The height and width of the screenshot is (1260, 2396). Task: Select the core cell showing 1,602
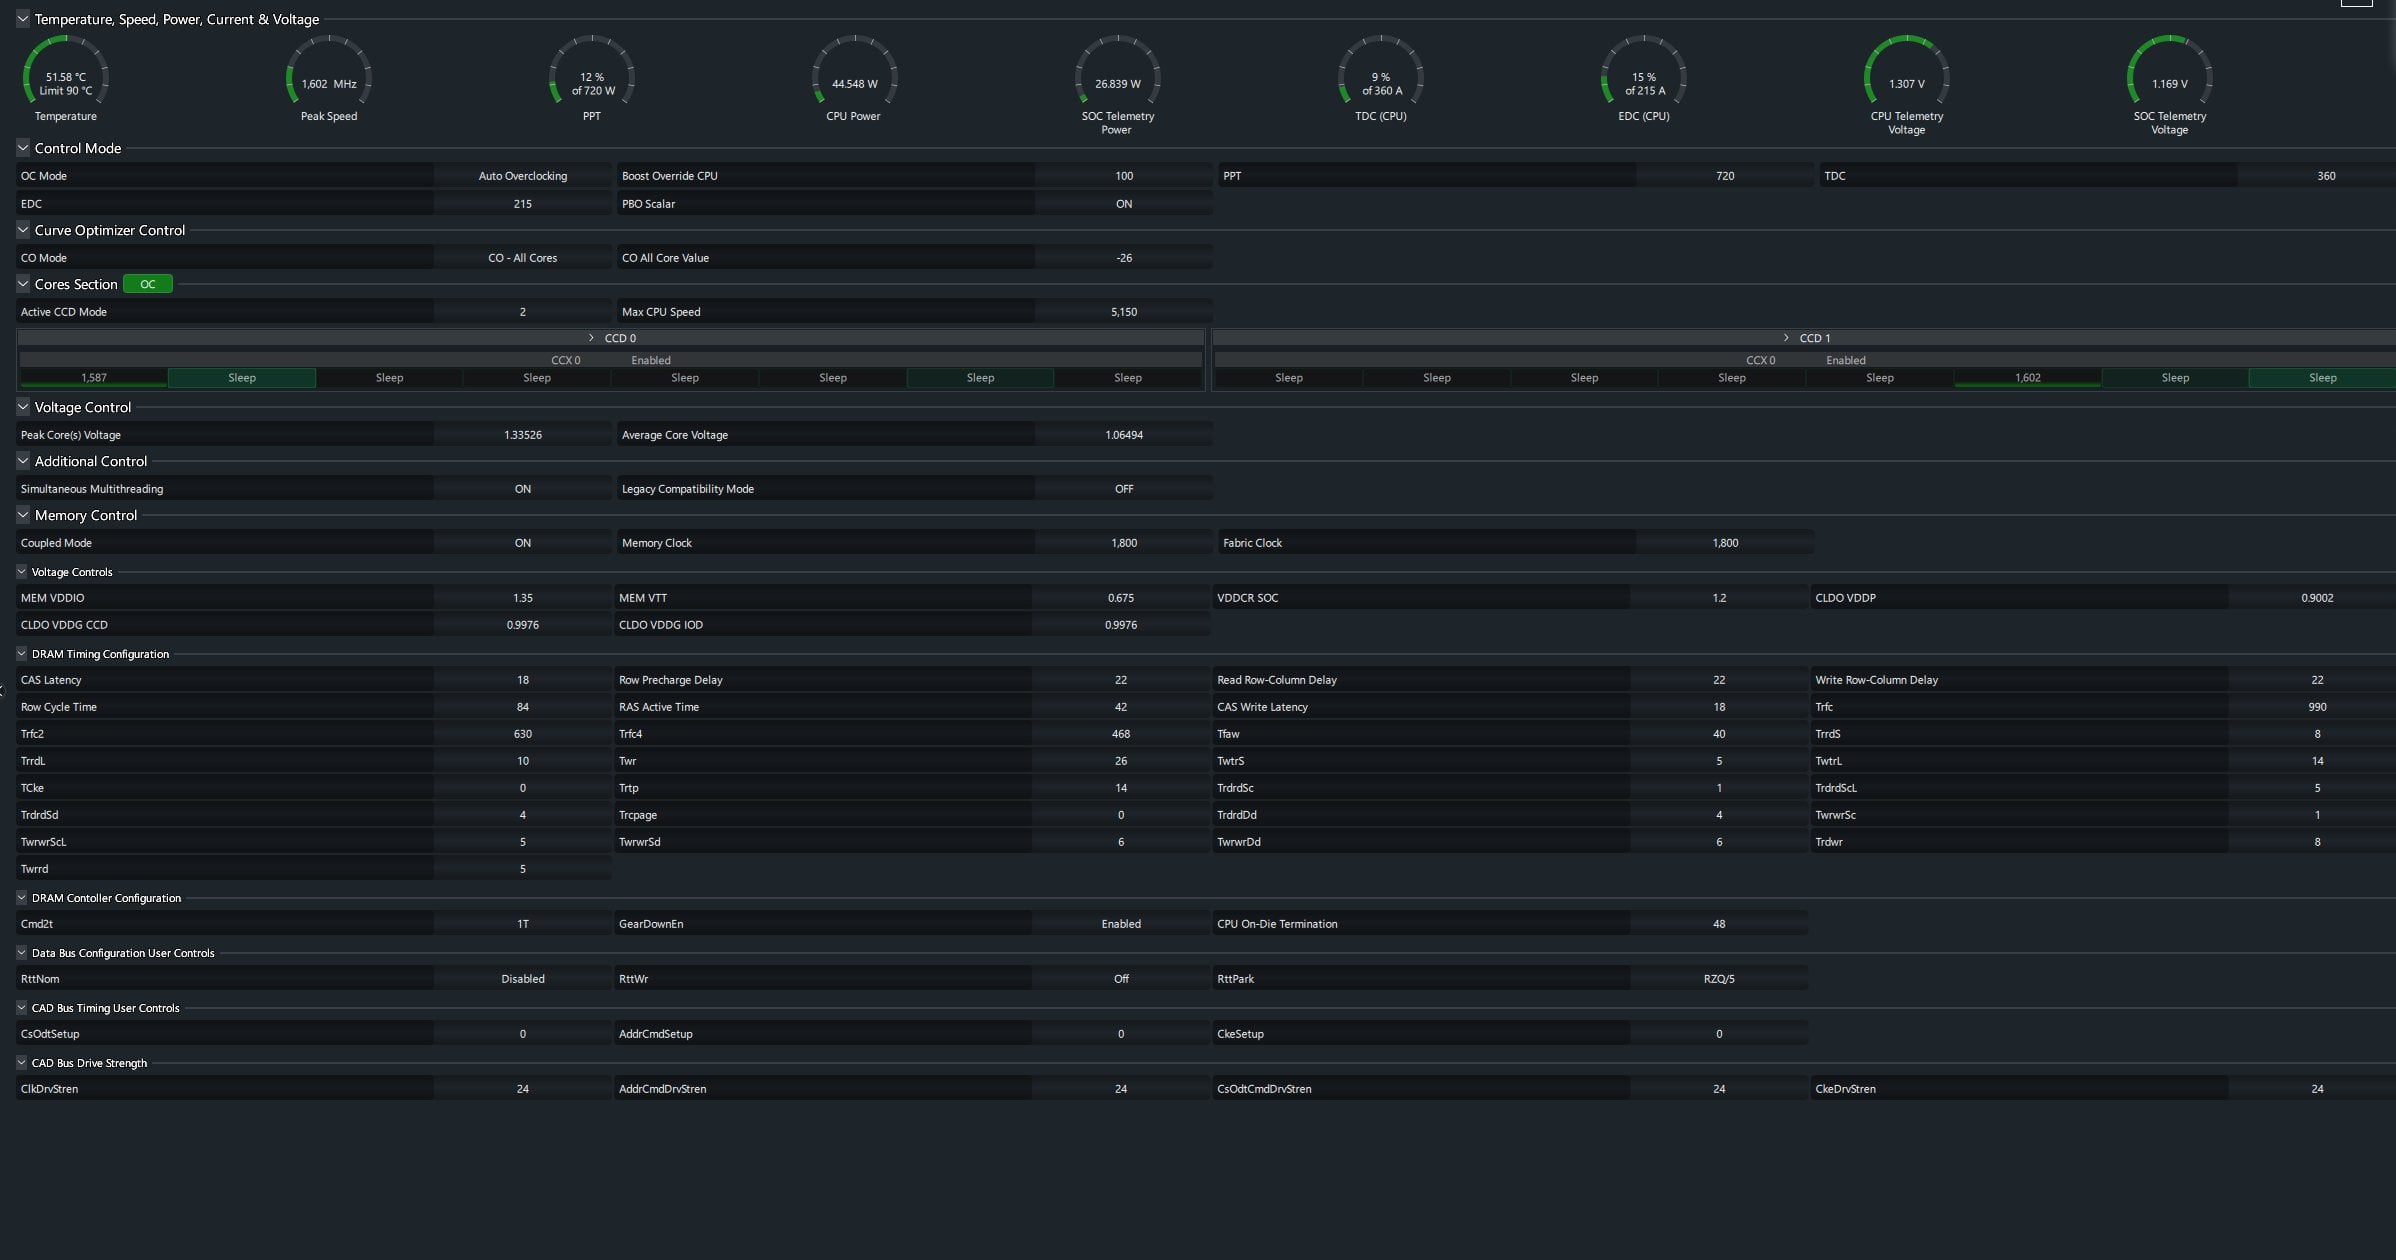[2028, 378]
